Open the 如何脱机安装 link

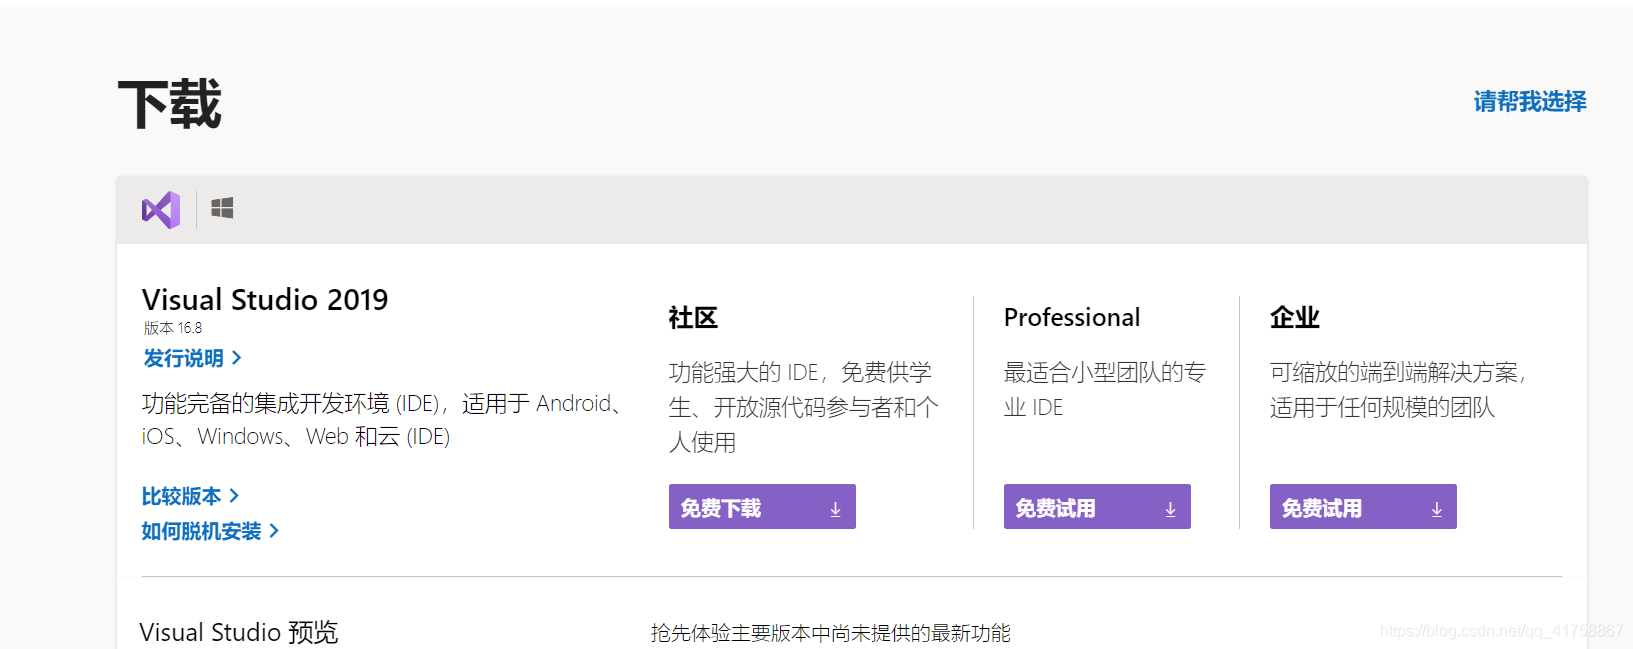coord(201,531)
